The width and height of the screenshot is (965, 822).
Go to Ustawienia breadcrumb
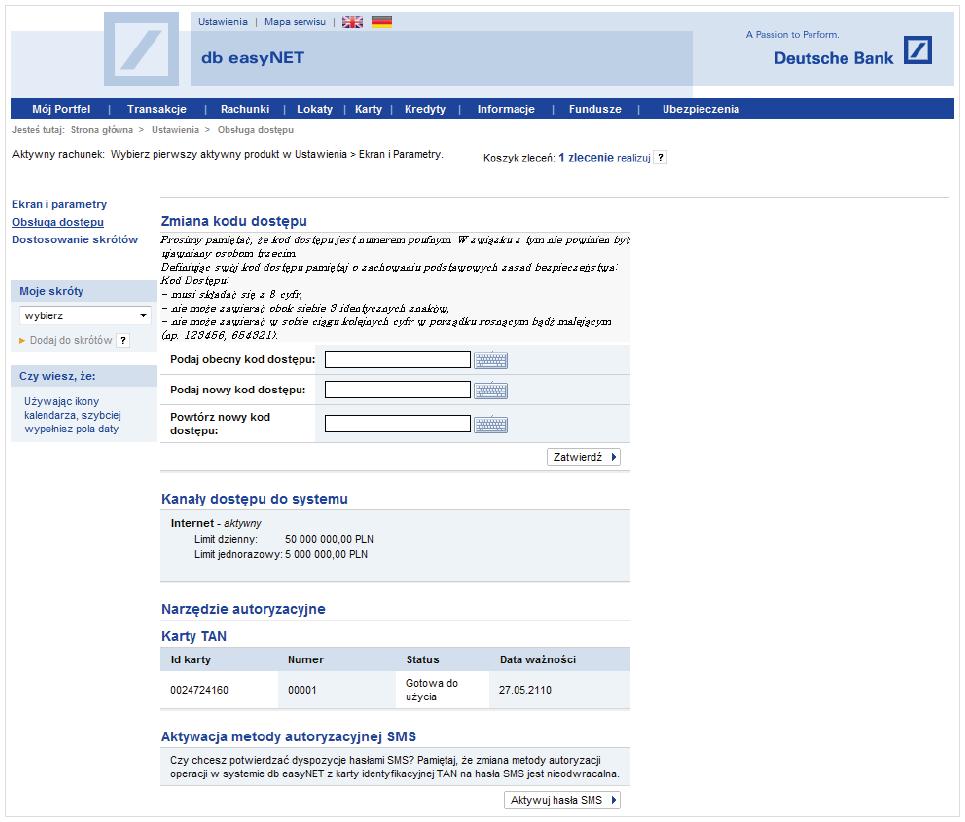(x=175, y=130)
